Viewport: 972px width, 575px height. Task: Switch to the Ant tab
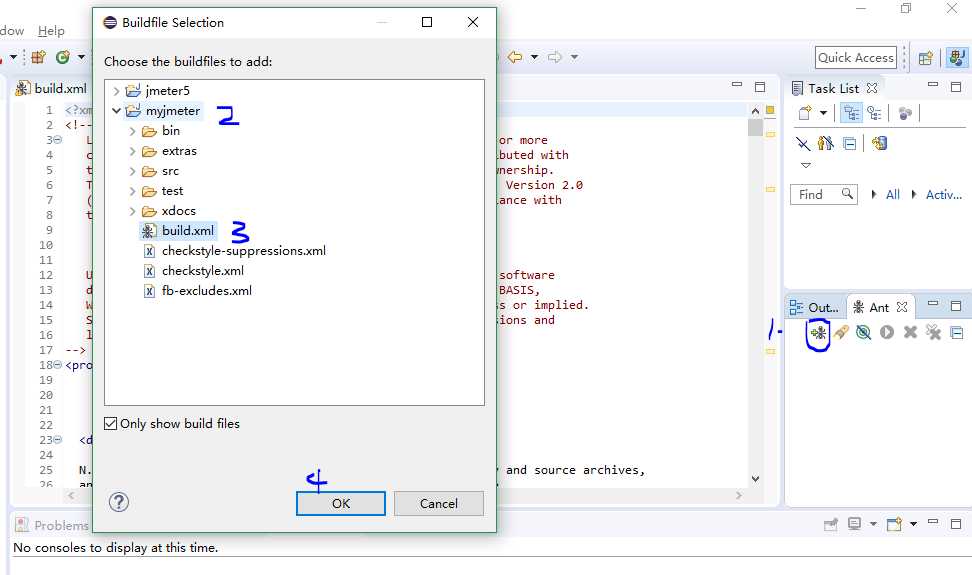(879, 307)
